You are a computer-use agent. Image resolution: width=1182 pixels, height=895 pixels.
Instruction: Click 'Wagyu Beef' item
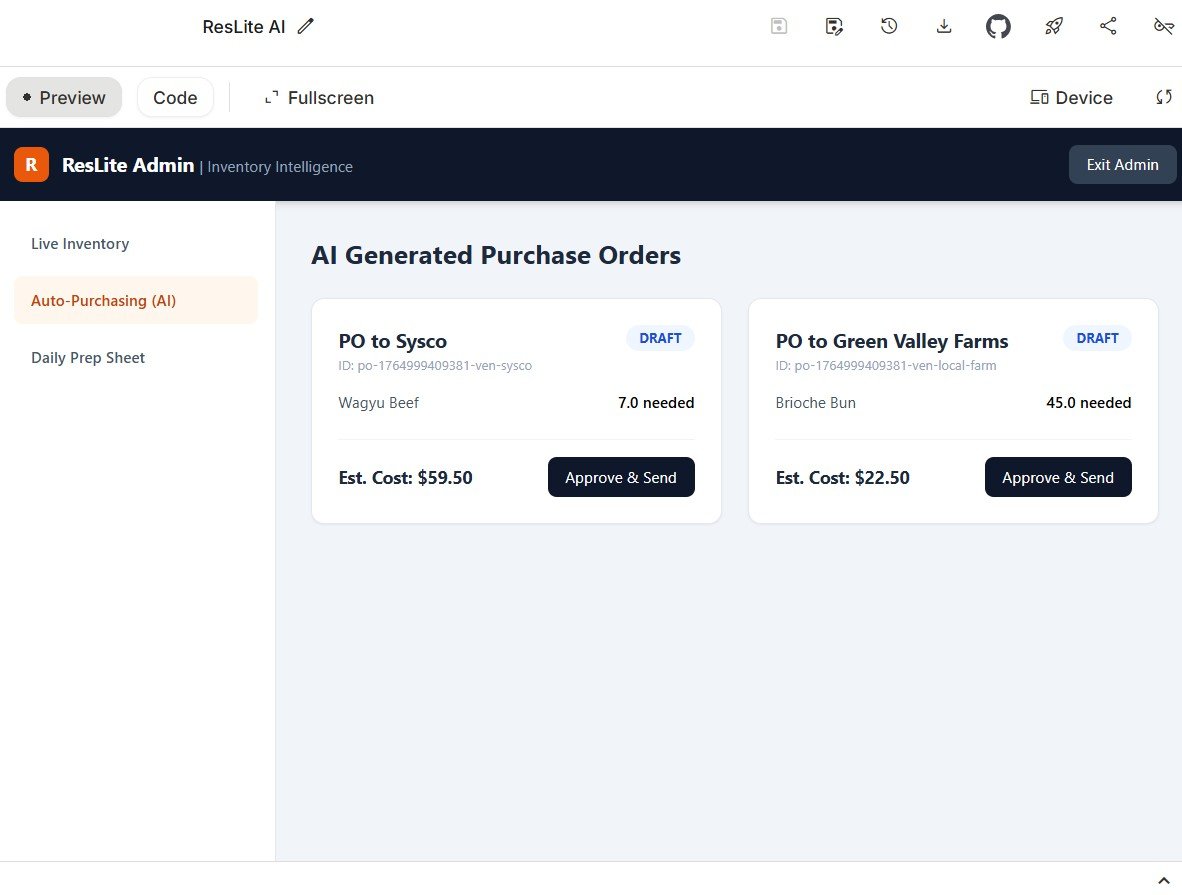coord(378,403)
